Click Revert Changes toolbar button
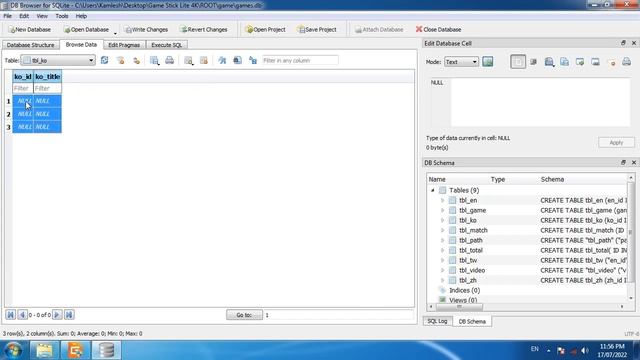Viewport: 640px width, 360px height. point(204,29)
